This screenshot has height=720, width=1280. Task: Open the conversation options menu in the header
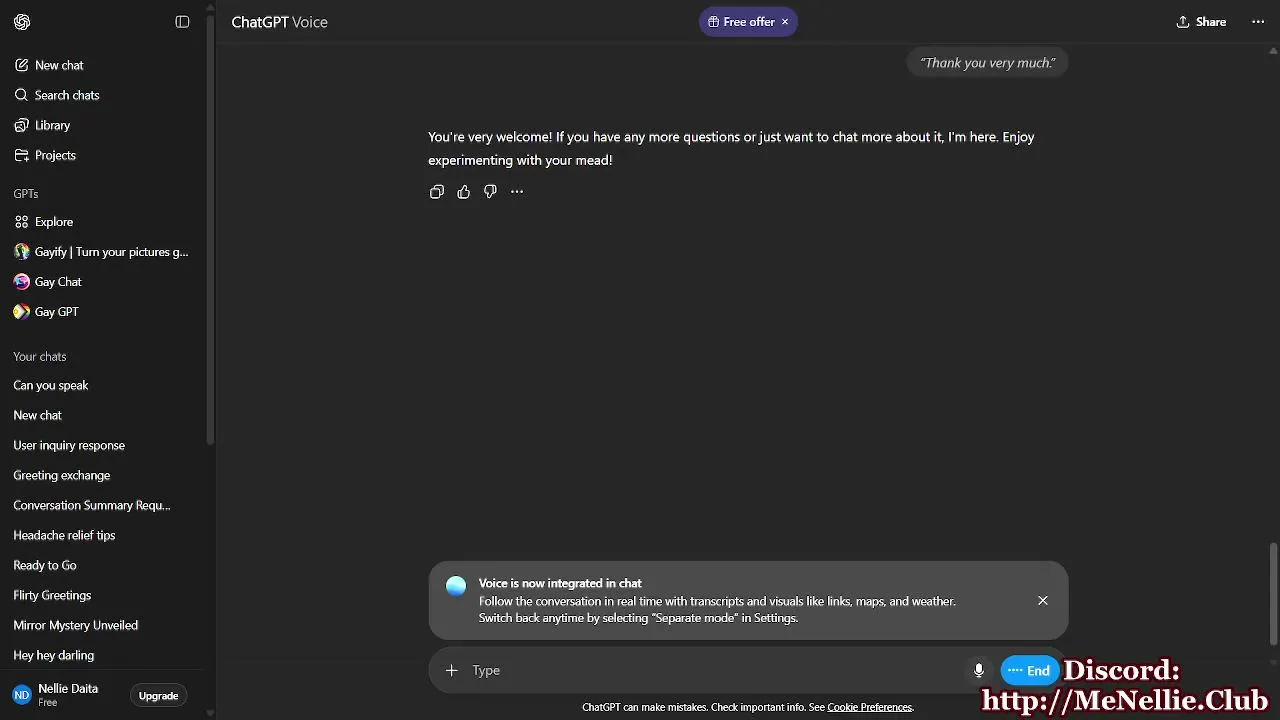click(x=1258, y=22)
